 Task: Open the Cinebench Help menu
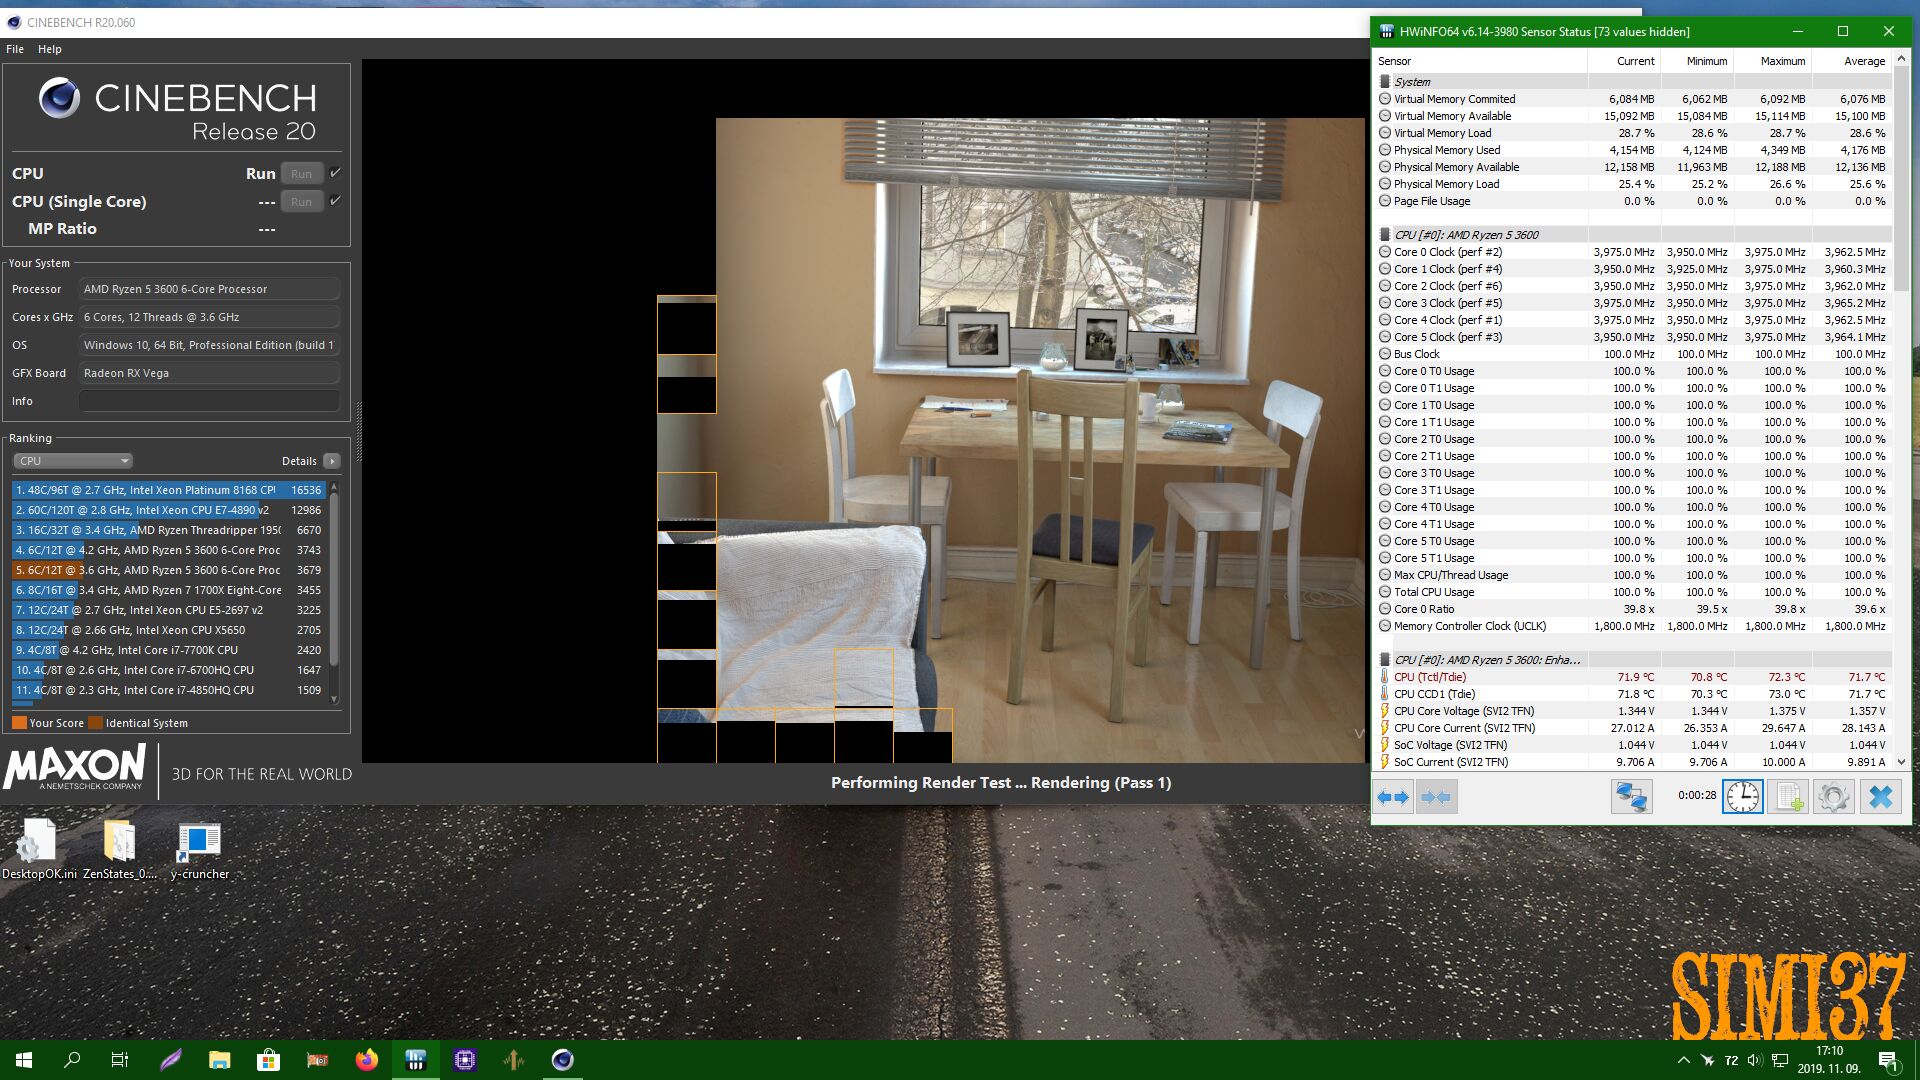(x=50, y=49)
